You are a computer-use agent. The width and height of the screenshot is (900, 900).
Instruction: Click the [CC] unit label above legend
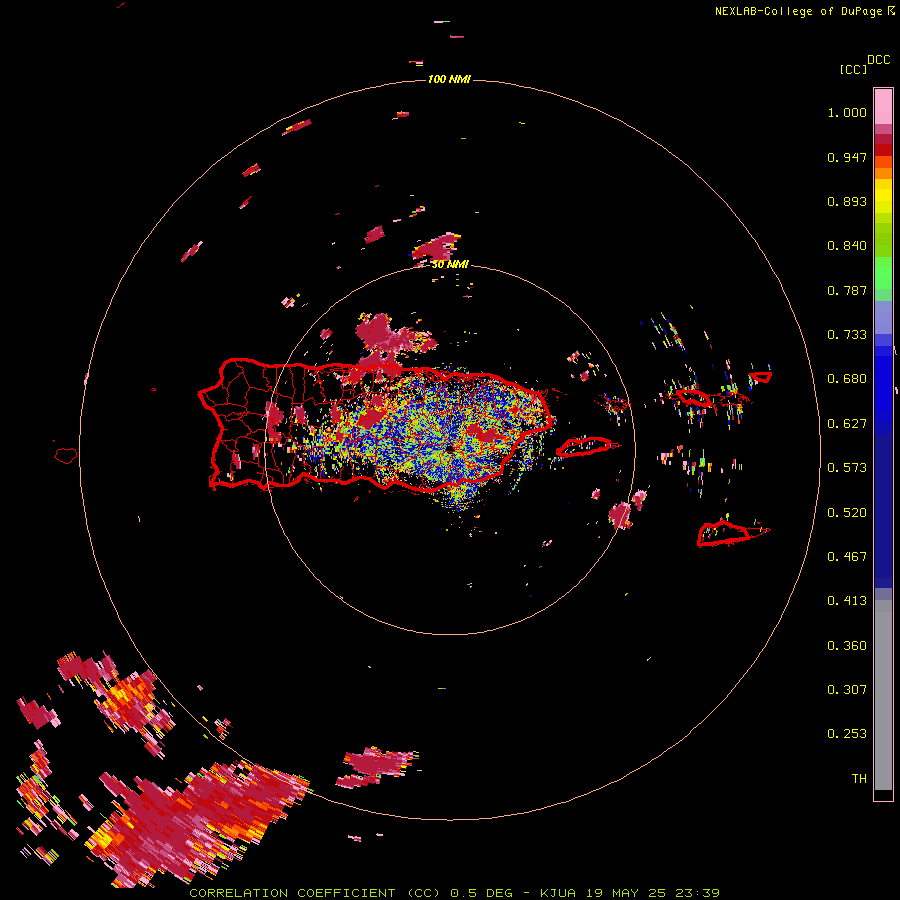[853, 69]
